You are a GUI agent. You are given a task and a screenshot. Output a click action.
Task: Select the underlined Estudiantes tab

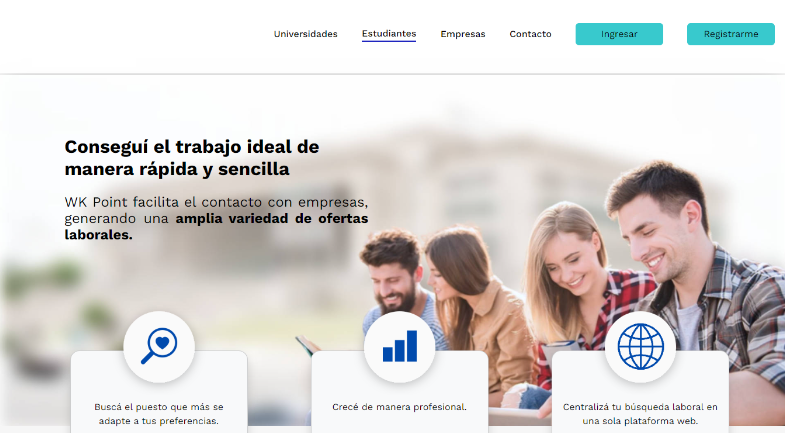coord(389,34)
